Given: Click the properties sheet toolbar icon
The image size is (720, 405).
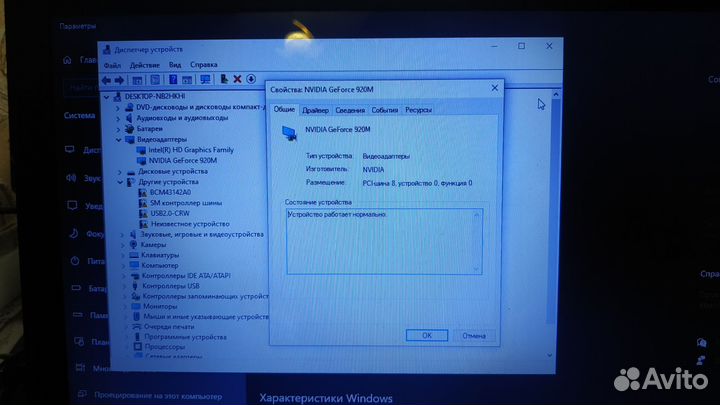Looking at the screenshot, I should 155,80.
